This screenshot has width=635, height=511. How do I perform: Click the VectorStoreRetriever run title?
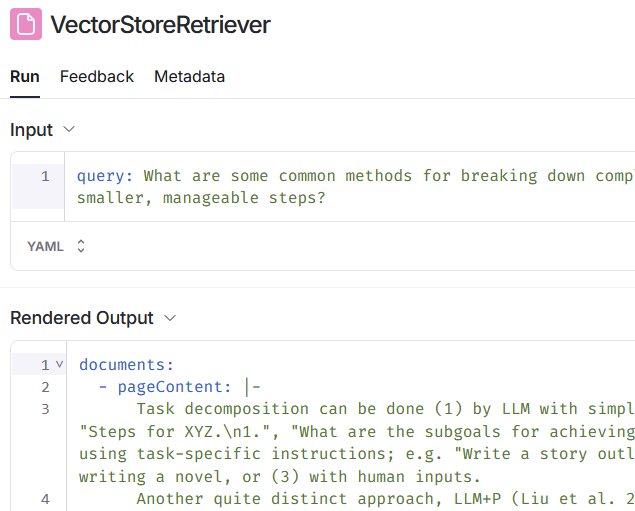click(x=160, y=25)
